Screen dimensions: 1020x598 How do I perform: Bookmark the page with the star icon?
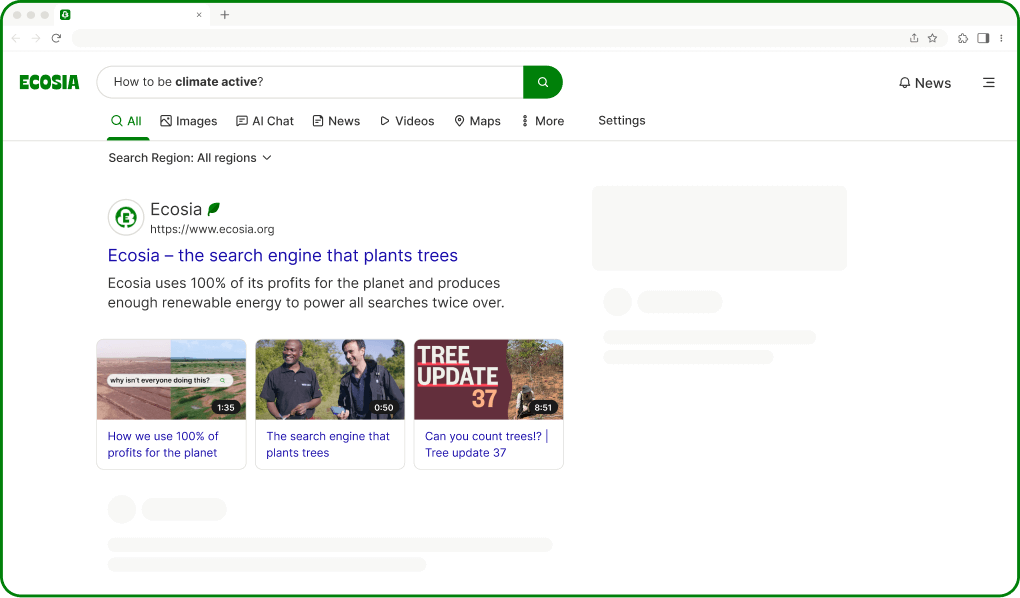click(x=932, y=37)
